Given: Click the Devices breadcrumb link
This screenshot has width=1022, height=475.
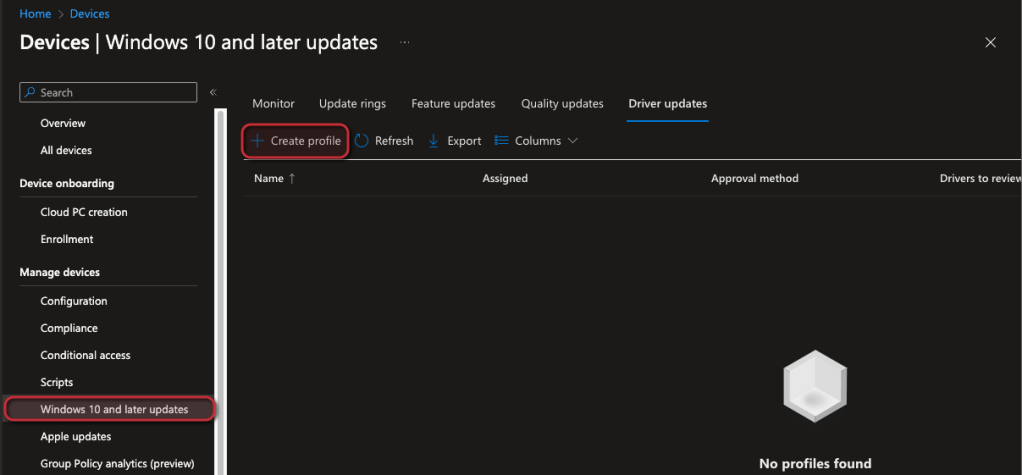Looking at the screenshot, I should point(90,14).
